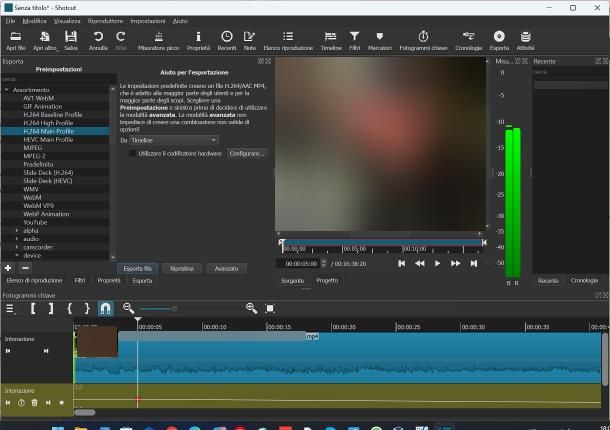Open the Misuratore picco panel
The height and width of the screenshot is (430, 610).
[159, 41]
